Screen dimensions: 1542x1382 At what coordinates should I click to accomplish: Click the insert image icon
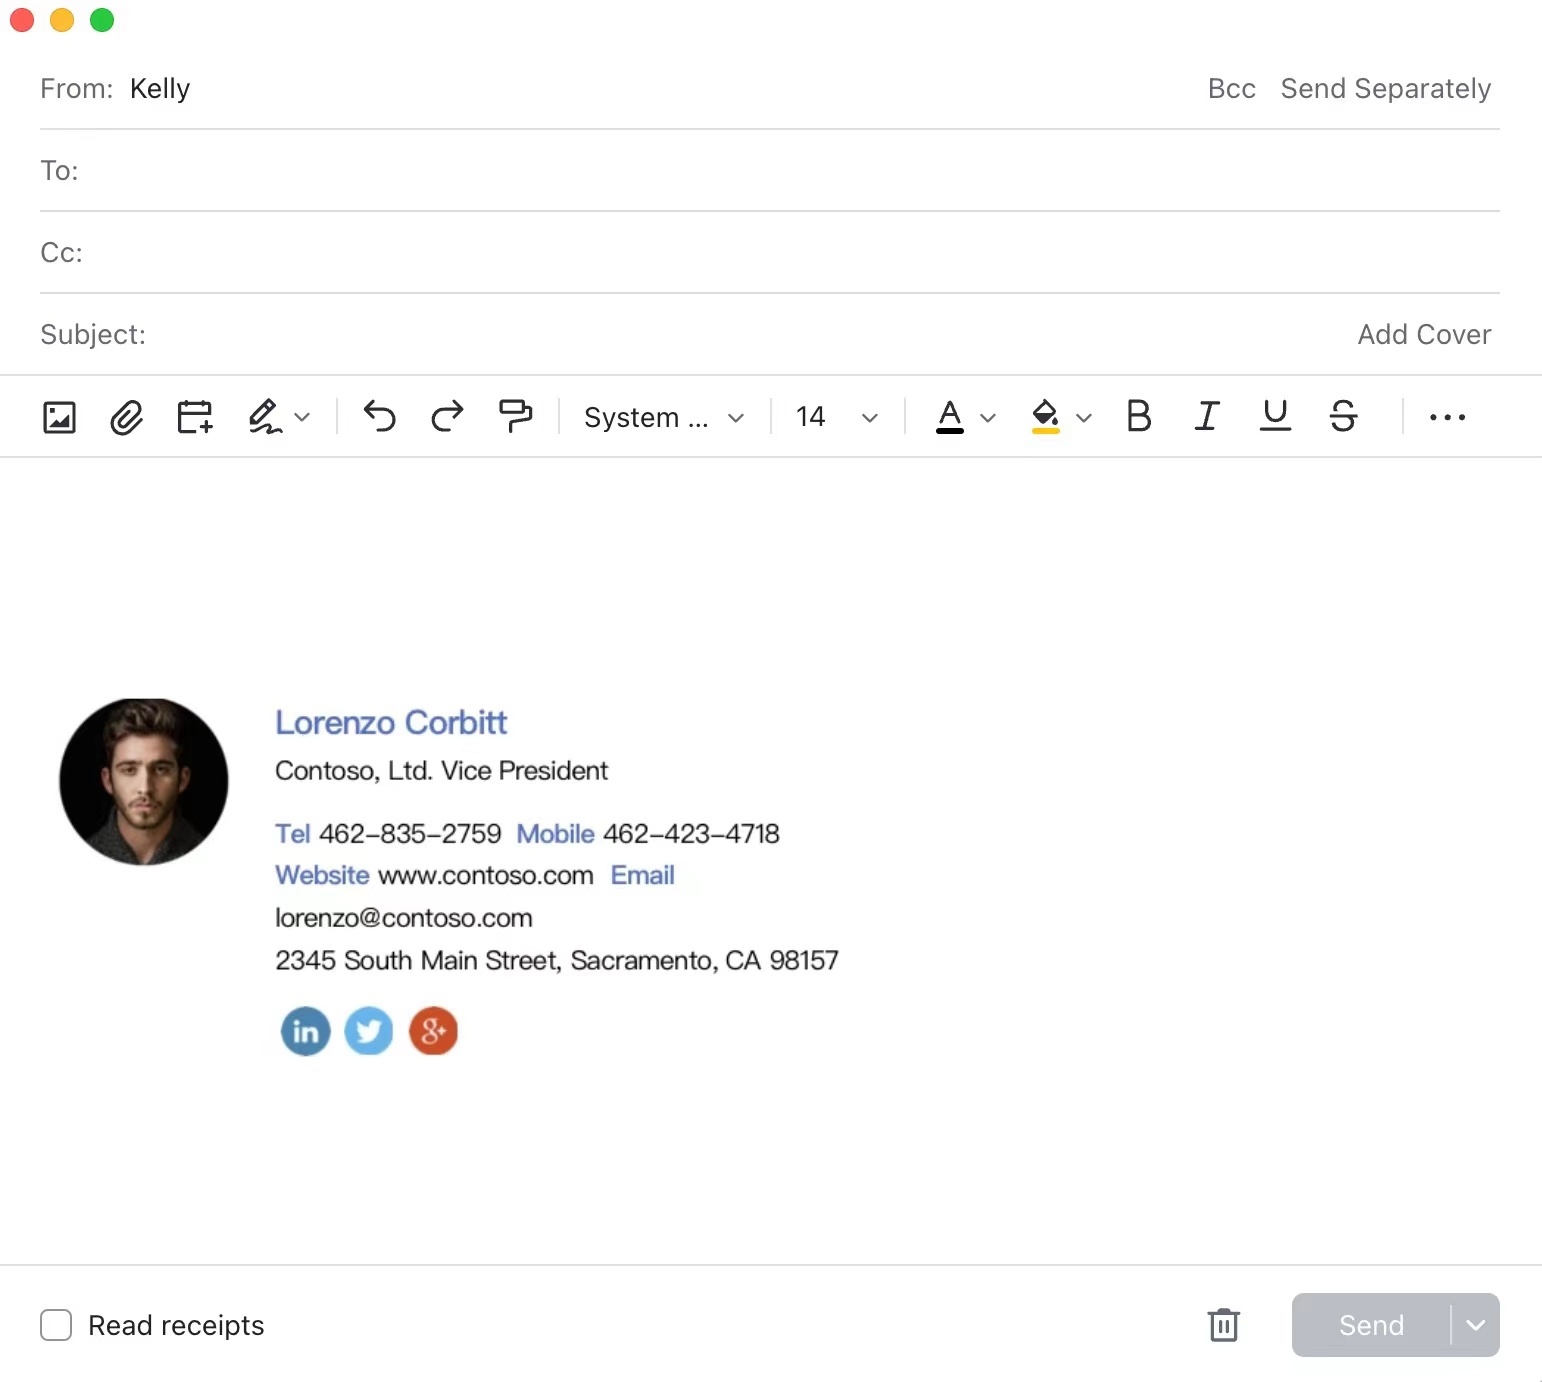point(59,417)
